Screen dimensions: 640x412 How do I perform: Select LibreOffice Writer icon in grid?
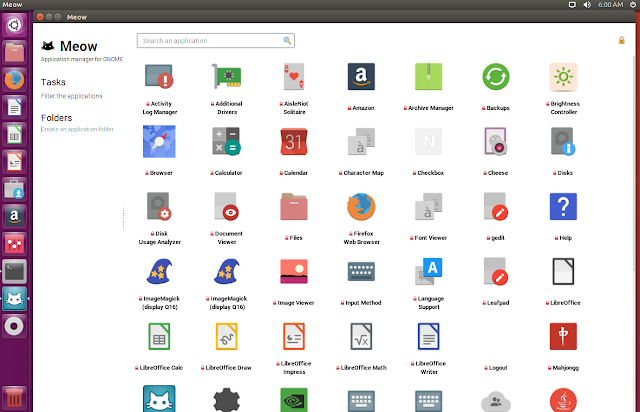coord(429,336)
